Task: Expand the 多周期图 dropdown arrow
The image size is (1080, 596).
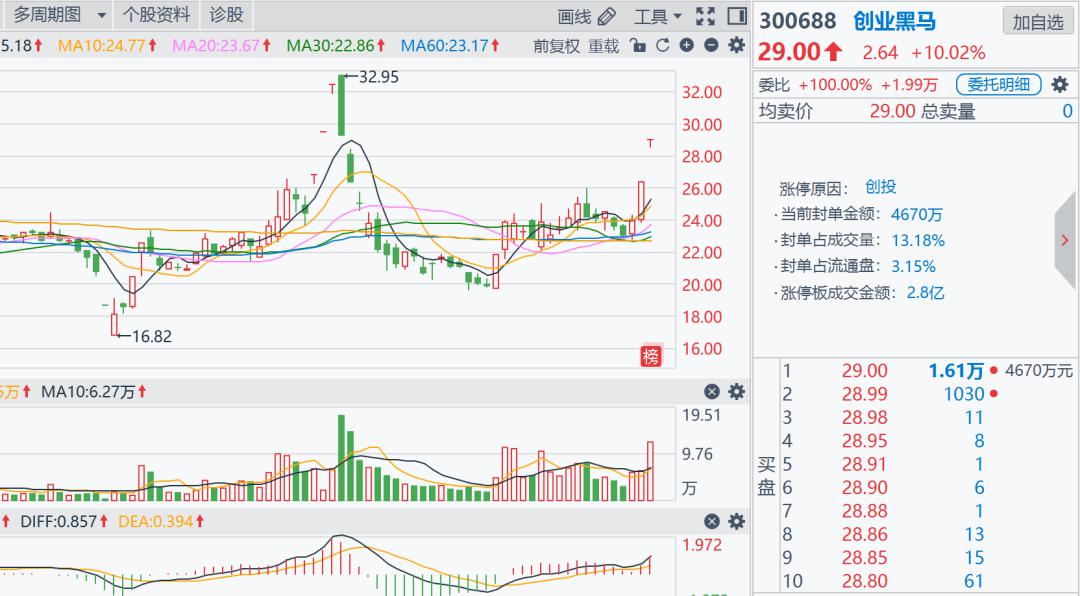Action: 101,16
